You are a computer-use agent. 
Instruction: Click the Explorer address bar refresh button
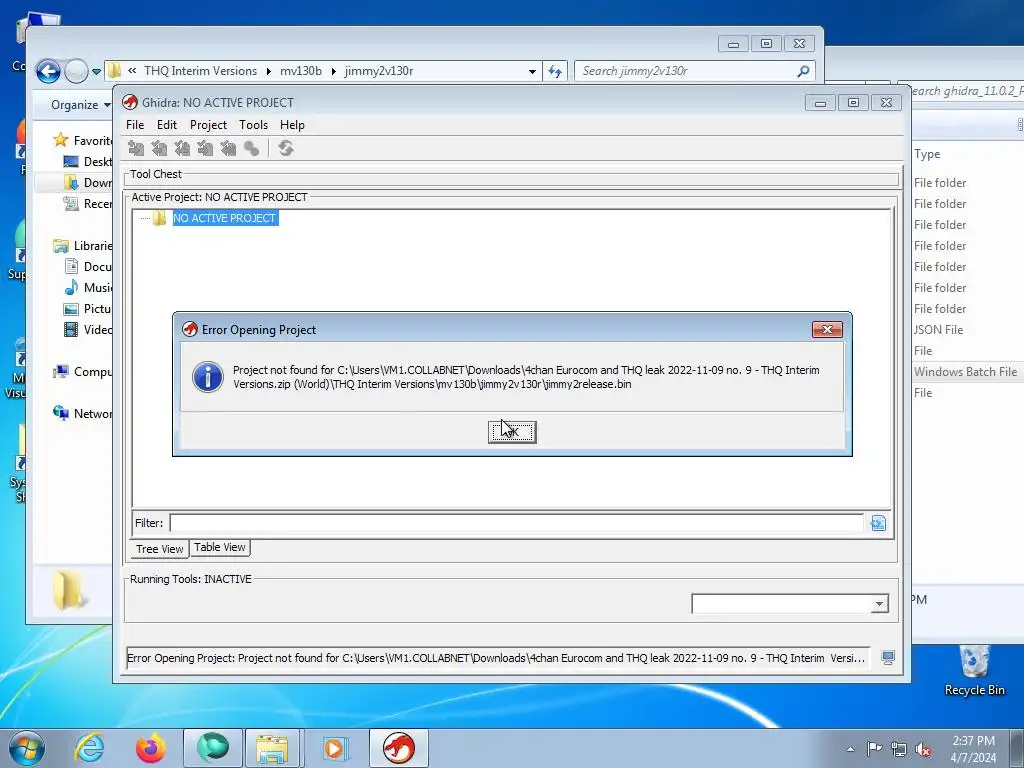(x=555, y=71)
